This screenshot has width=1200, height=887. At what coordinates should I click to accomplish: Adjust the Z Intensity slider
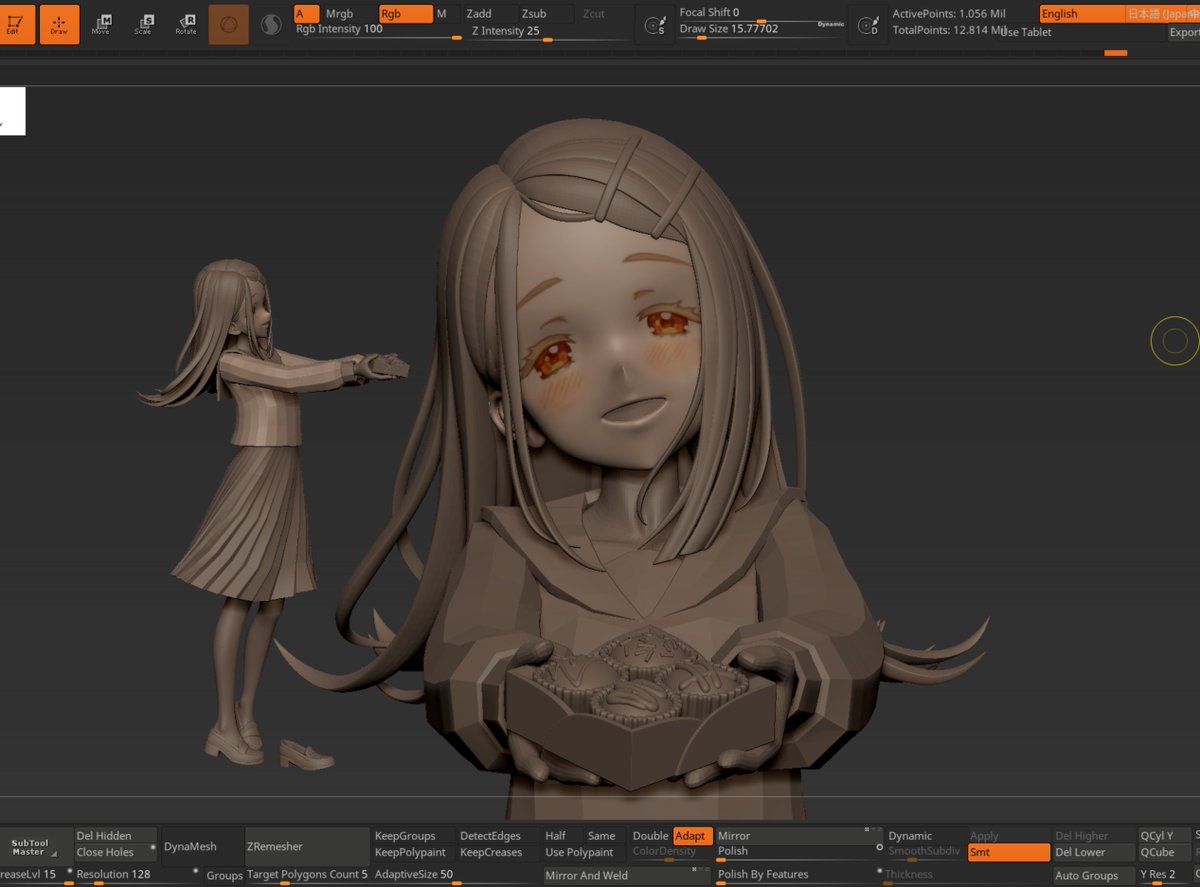(549, 31)
